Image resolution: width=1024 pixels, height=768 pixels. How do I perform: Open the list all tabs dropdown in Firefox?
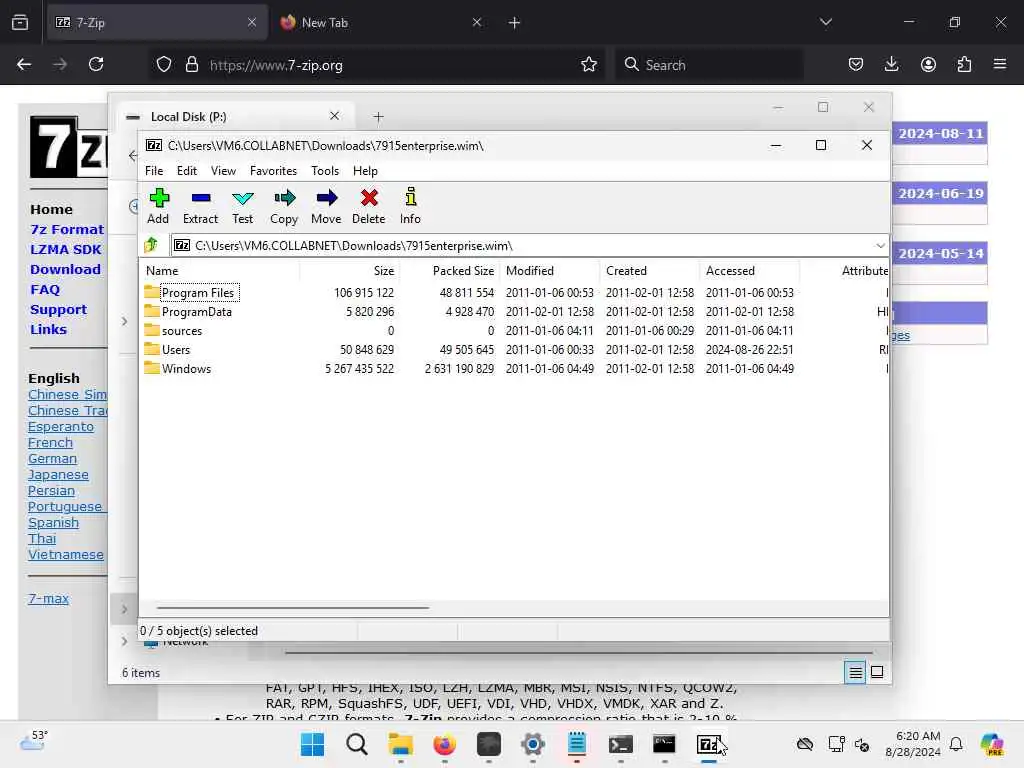tap(825, 22)
